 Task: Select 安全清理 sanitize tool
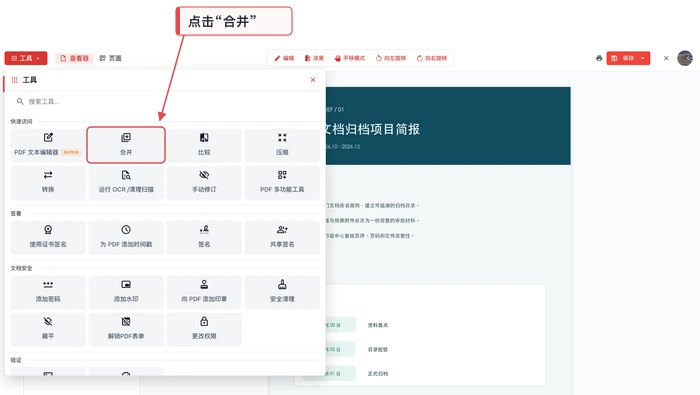(282, 292)
